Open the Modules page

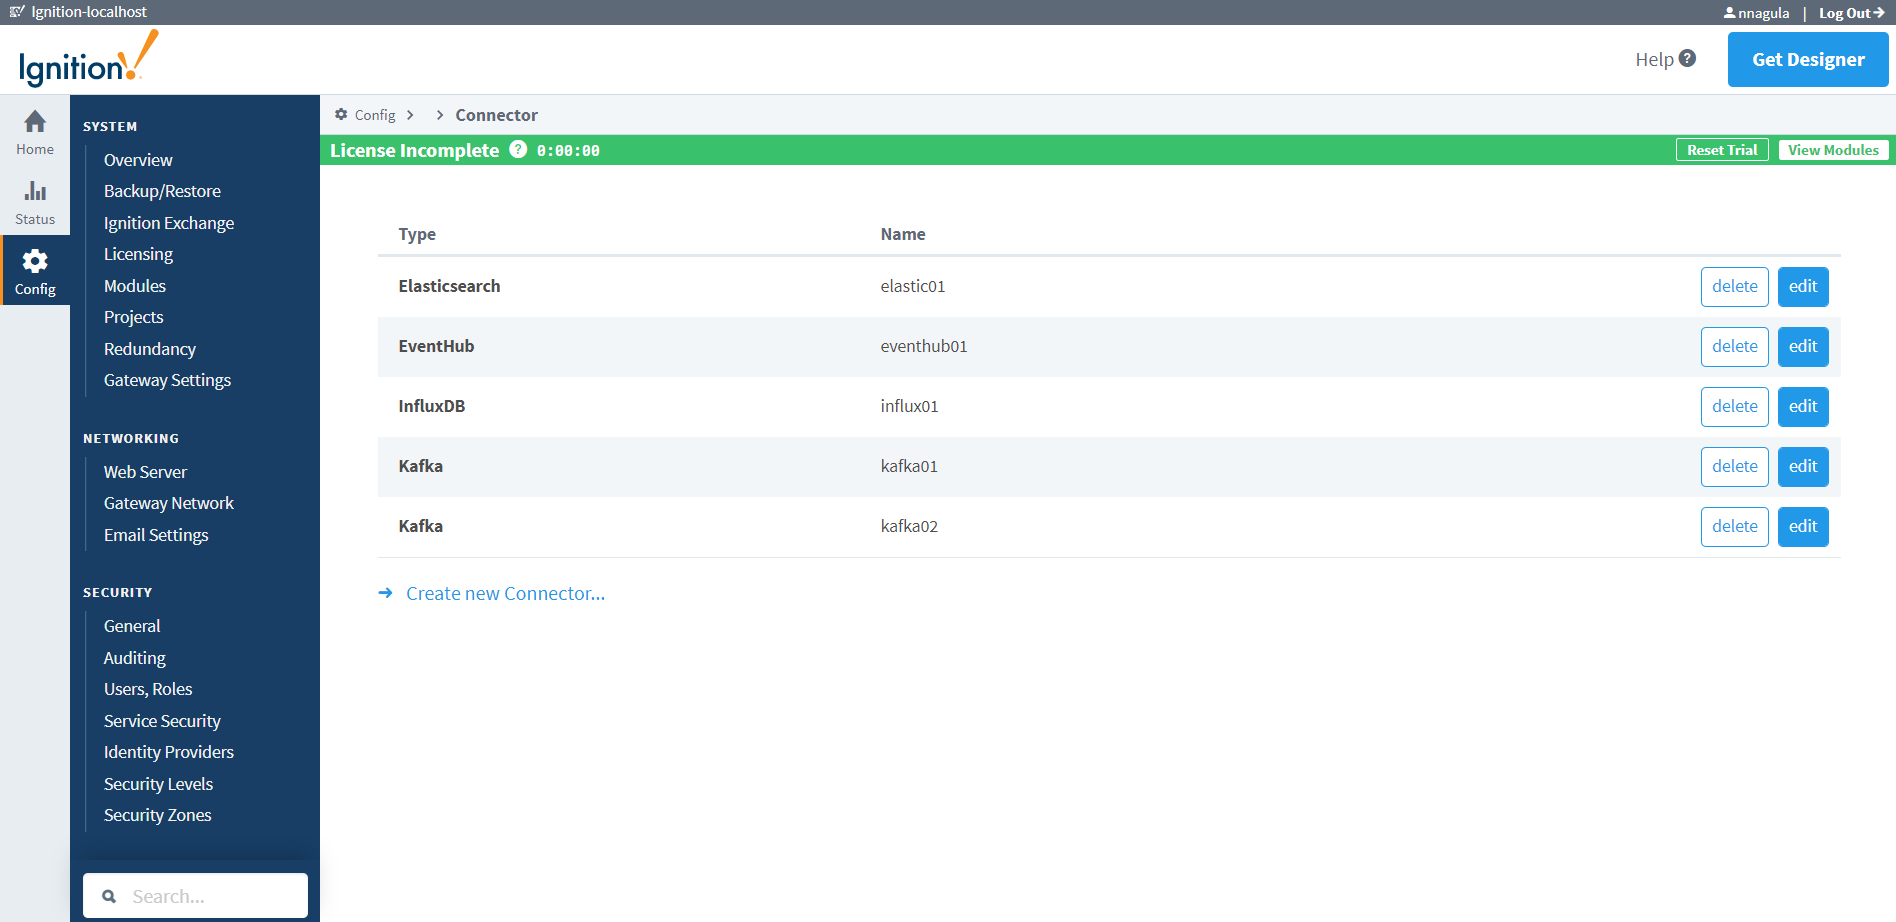coord(135,286)
